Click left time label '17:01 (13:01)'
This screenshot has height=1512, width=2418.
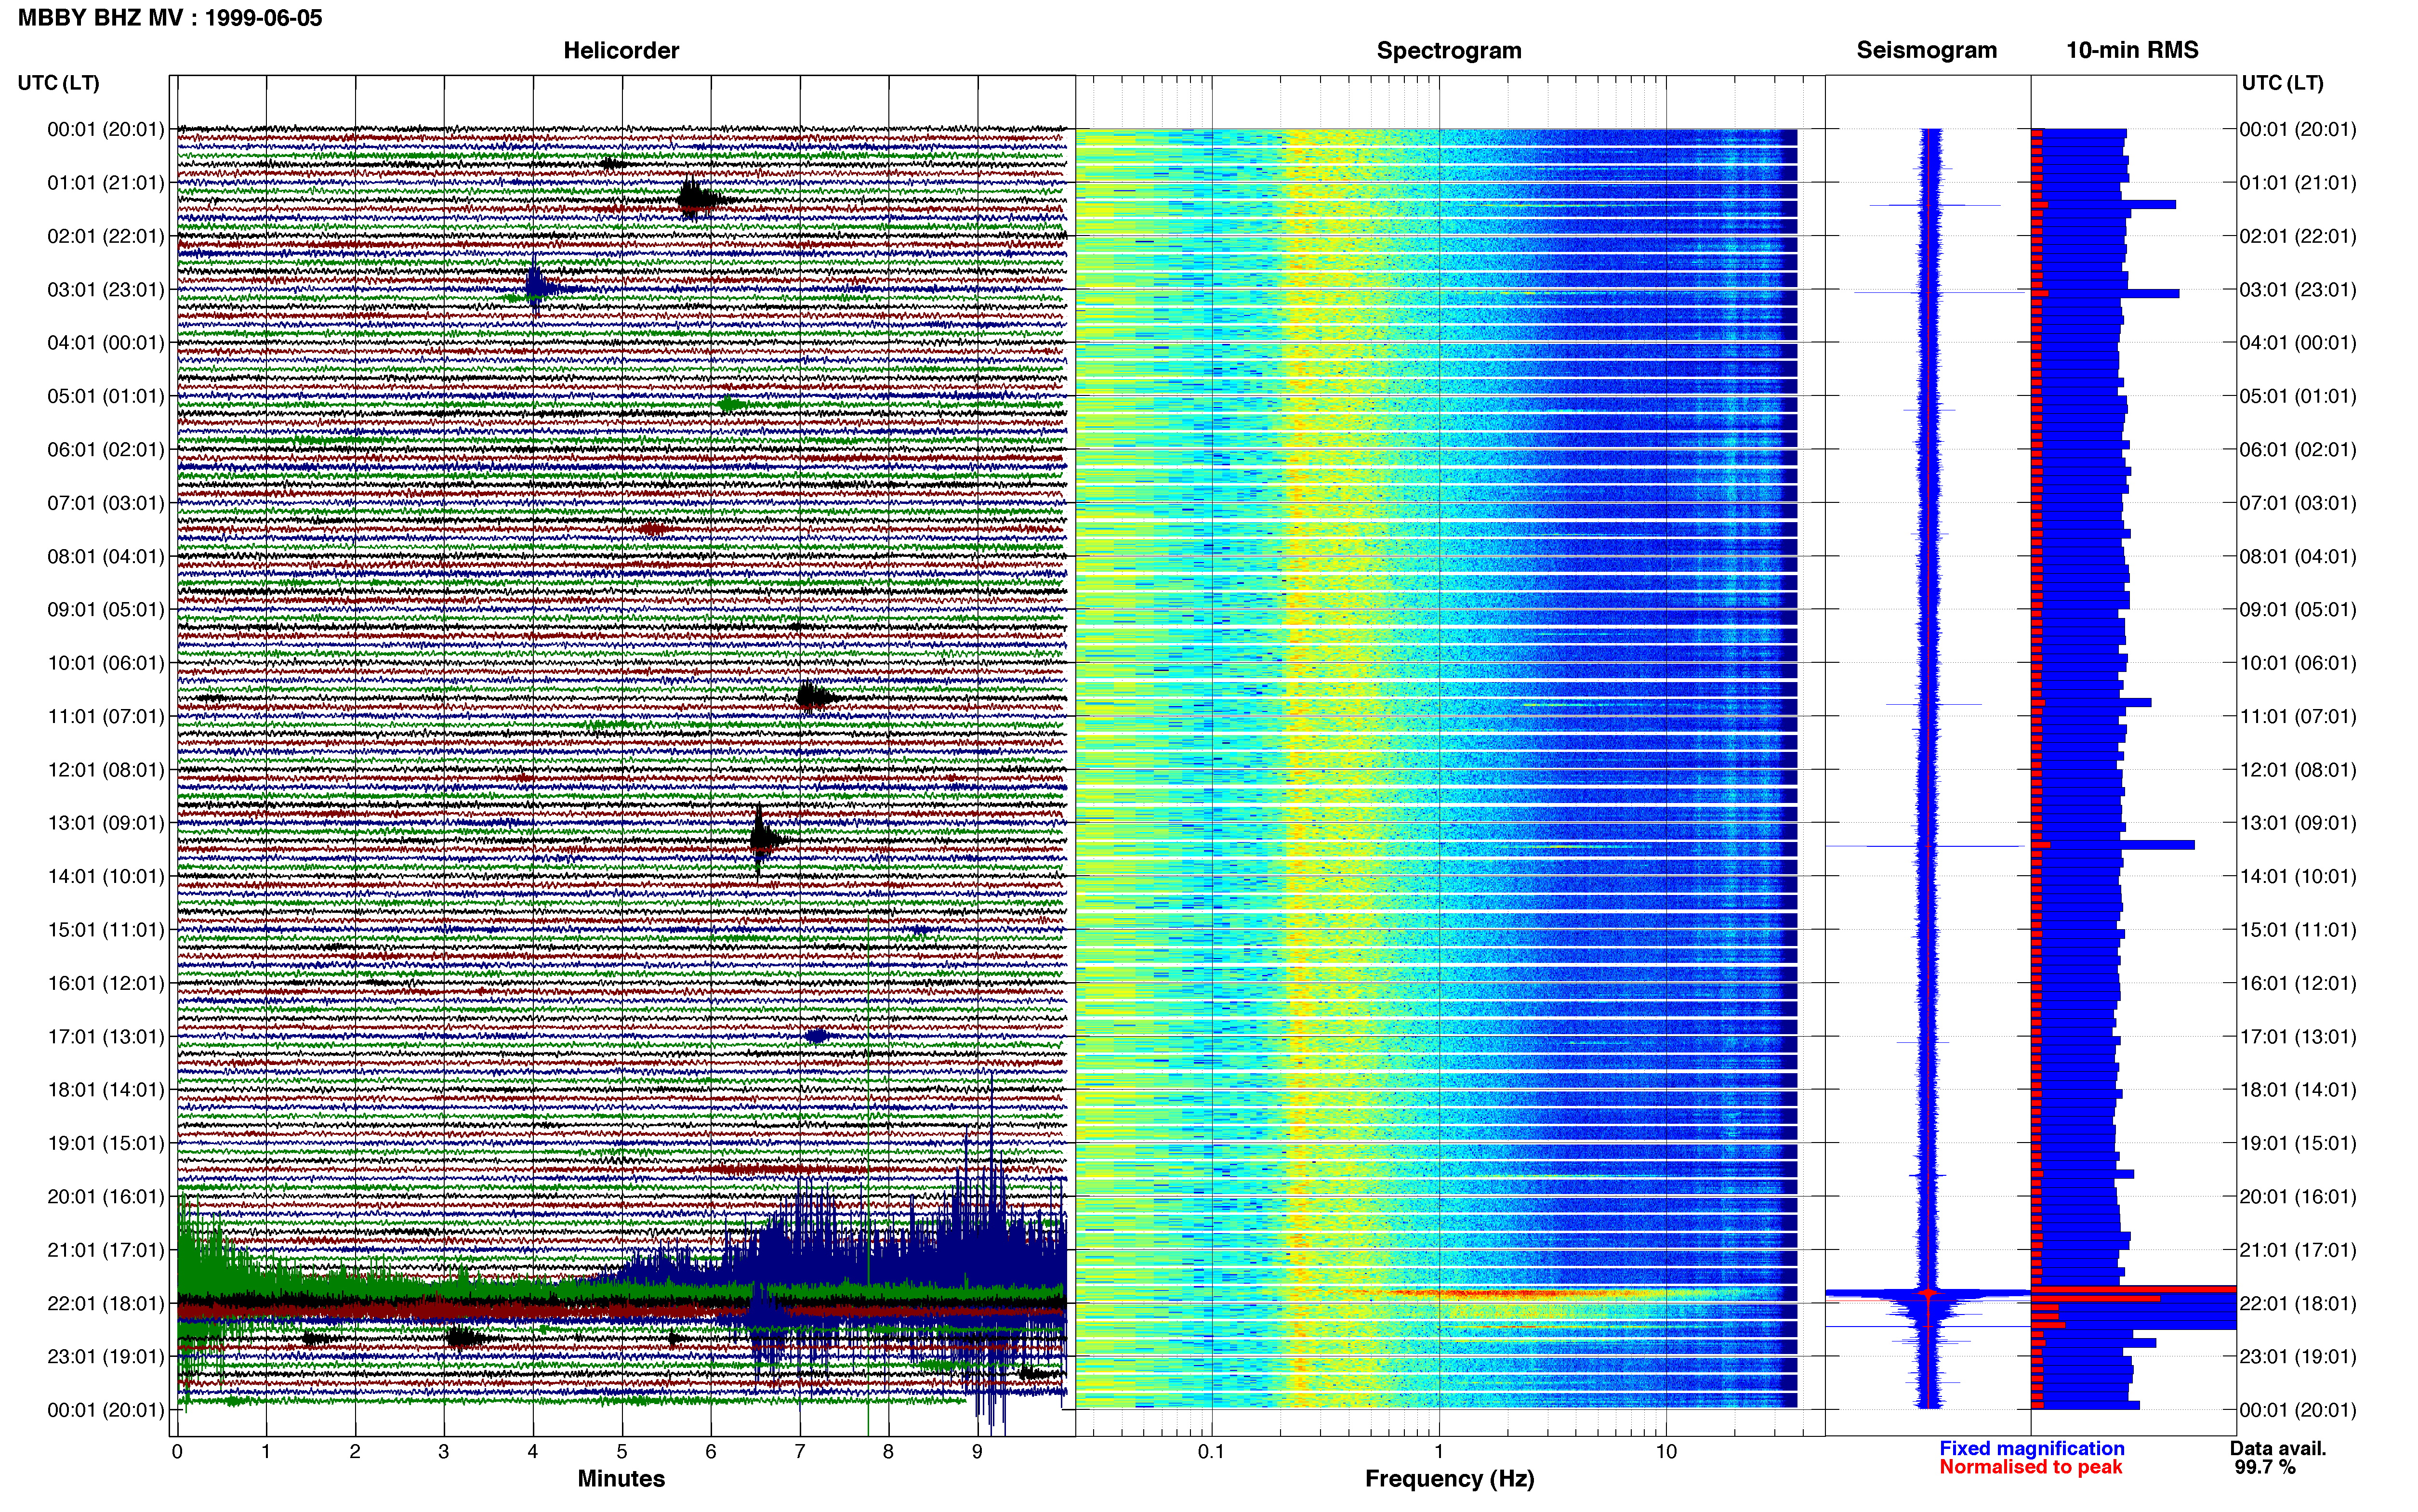click(x=106, y=1037)
